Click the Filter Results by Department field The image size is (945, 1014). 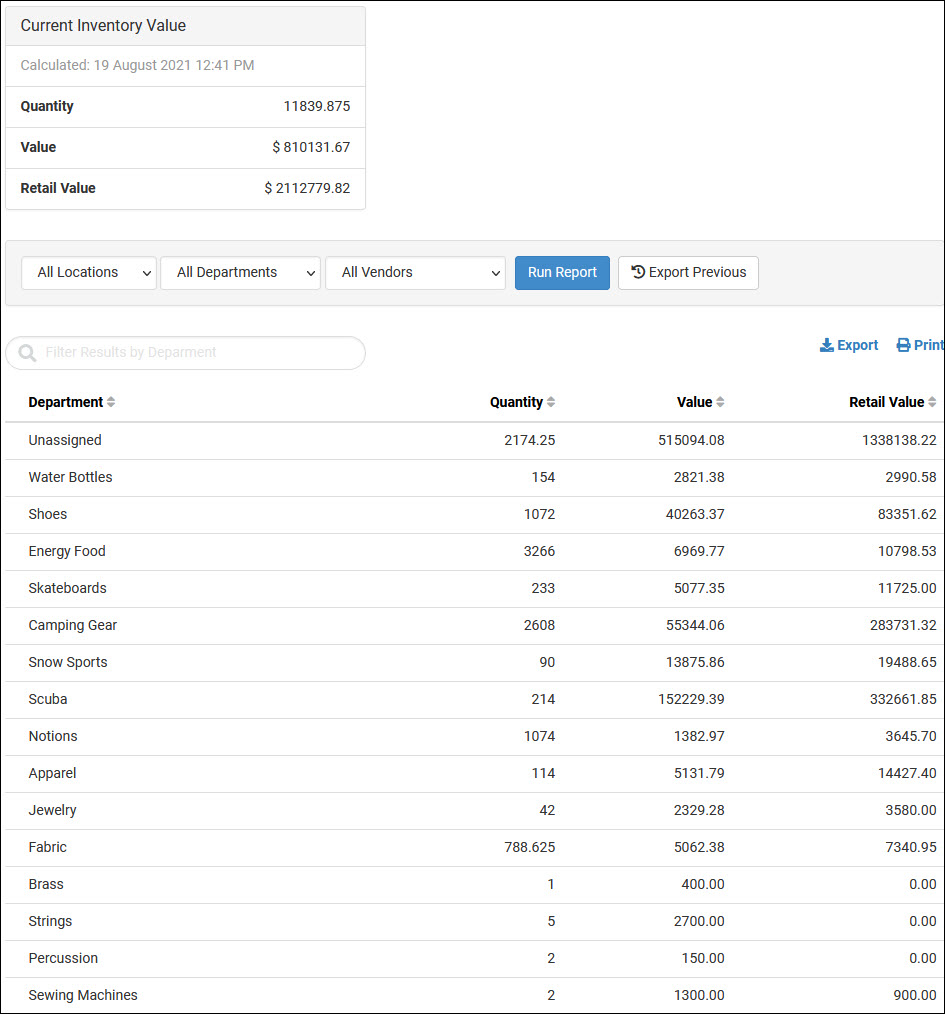(x=185, y=353)
